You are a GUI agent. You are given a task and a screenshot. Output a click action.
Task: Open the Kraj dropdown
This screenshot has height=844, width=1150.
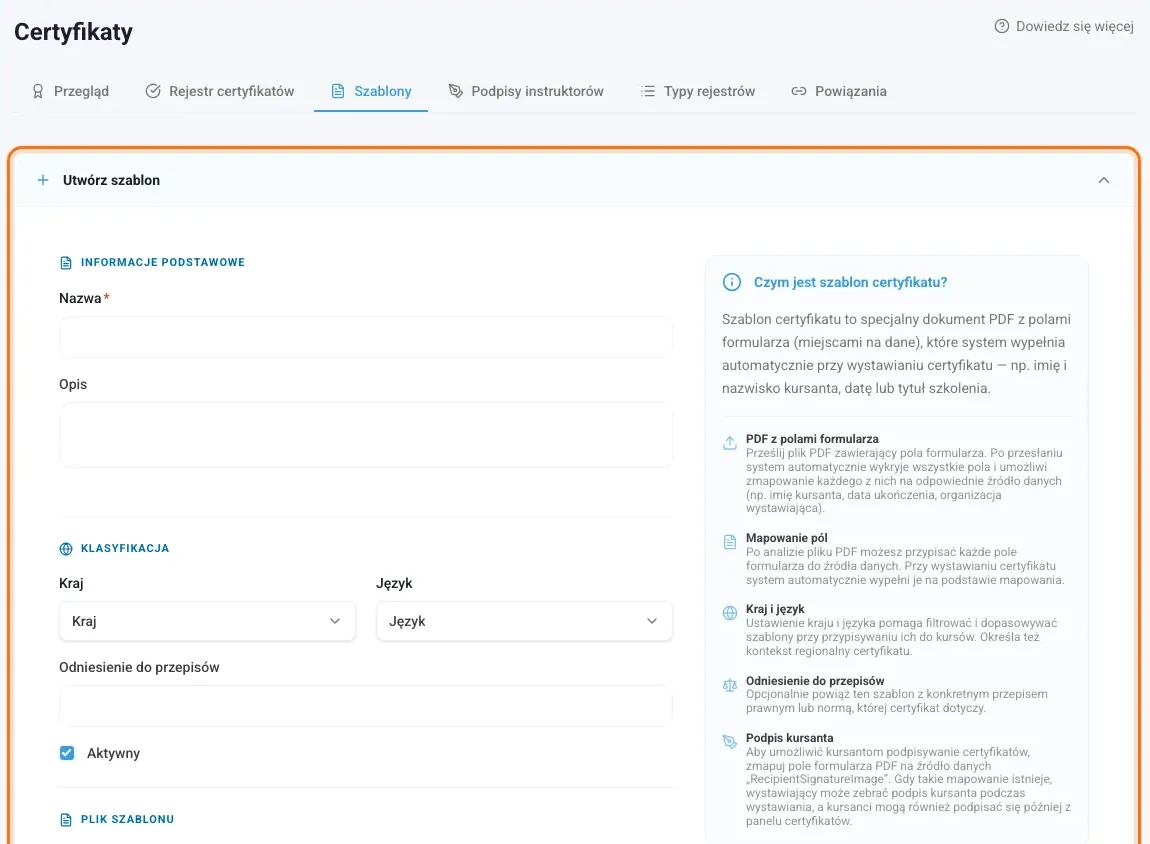click(x=208, y=621)
